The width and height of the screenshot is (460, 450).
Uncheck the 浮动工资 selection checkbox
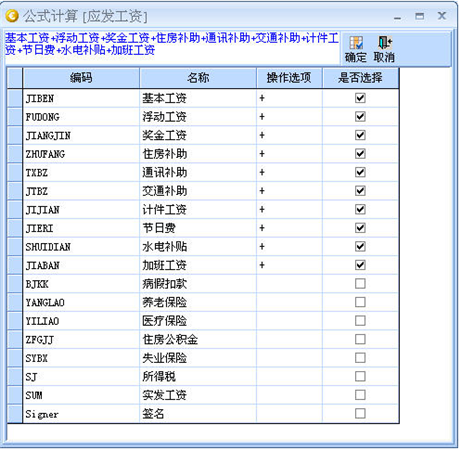tap(360, 117)
